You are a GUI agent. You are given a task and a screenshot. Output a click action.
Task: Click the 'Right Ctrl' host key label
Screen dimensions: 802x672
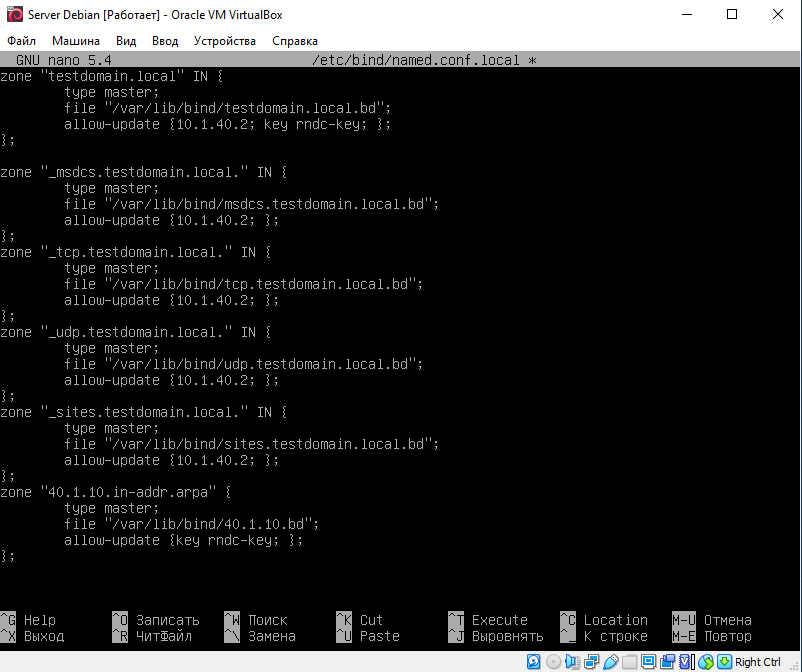point(758,662)
